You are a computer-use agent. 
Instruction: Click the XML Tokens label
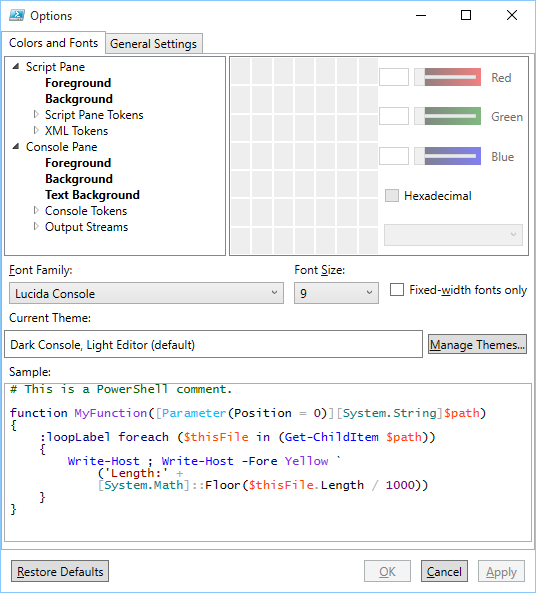click(76, 131)
